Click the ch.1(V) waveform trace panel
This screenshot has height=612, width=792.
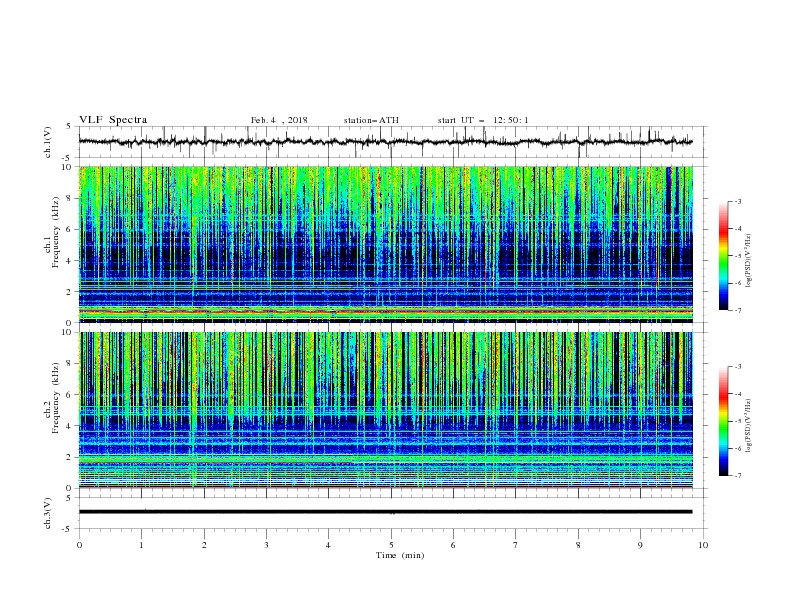coord(393,142)
